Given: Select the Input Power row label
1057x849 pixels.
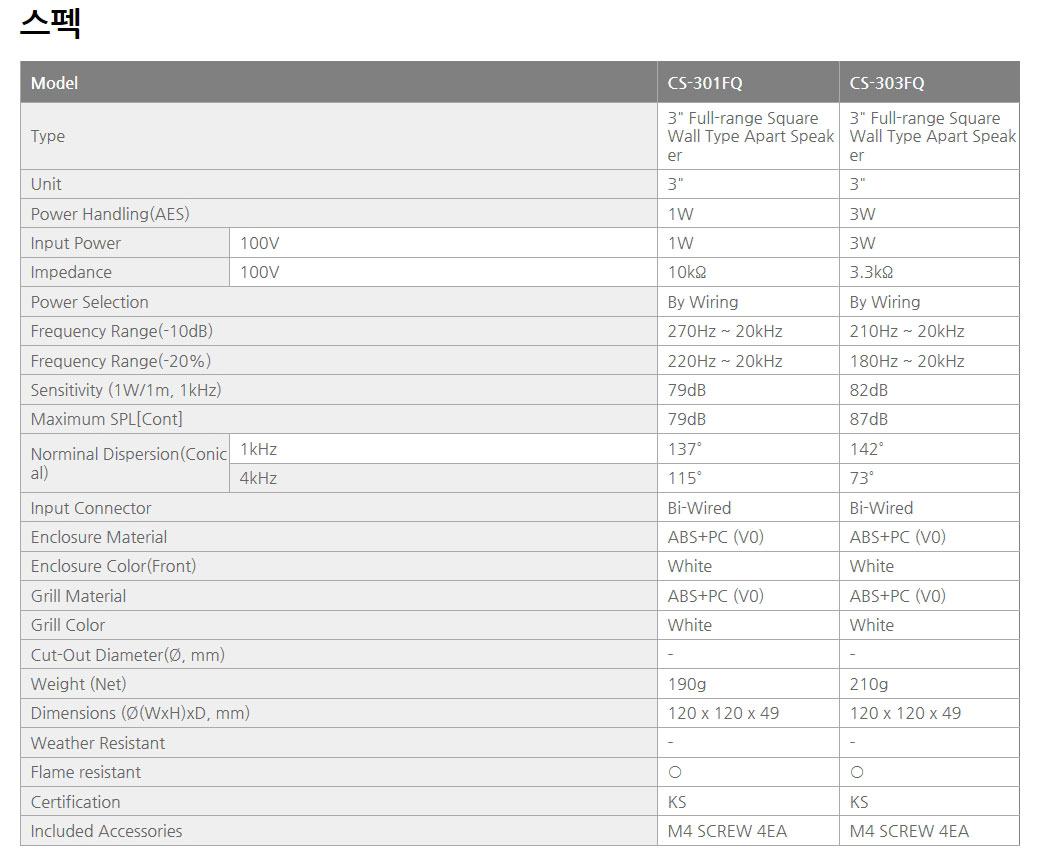Looking at the screenshot, I should [76, 243].
